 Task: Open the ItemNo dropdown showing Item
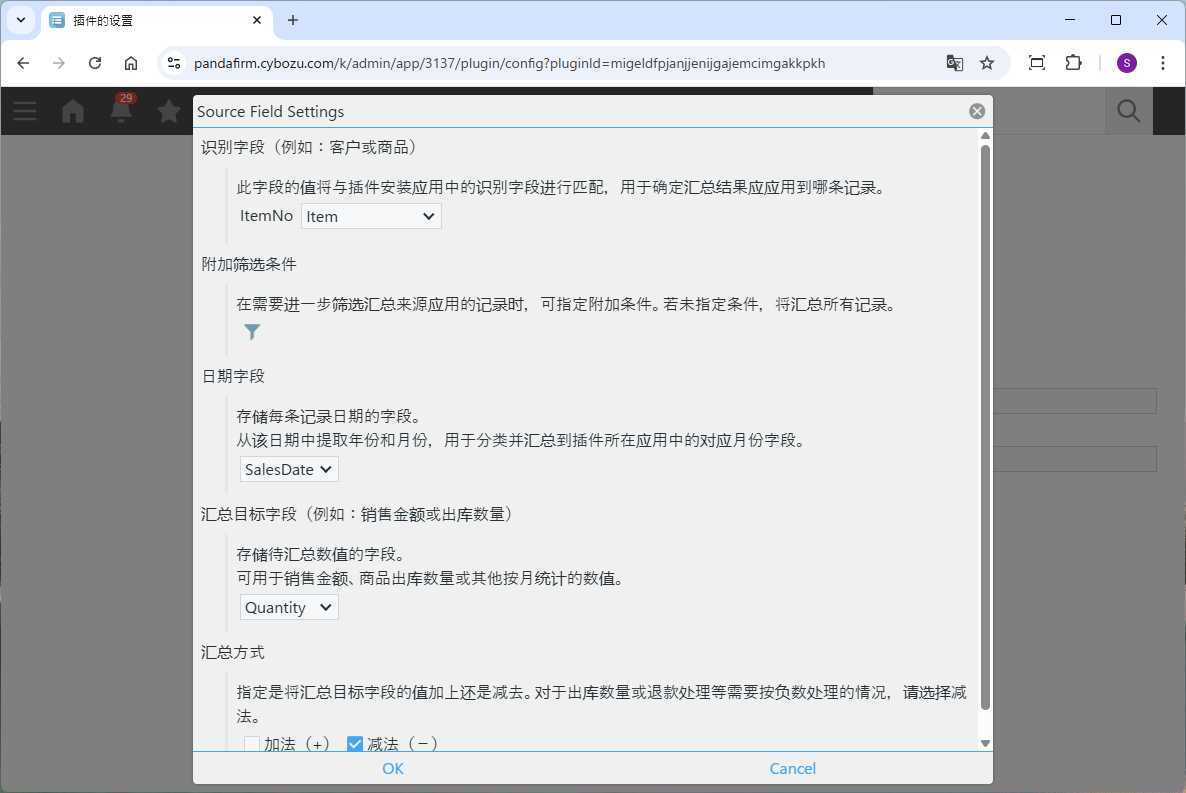tap(371, 216)
